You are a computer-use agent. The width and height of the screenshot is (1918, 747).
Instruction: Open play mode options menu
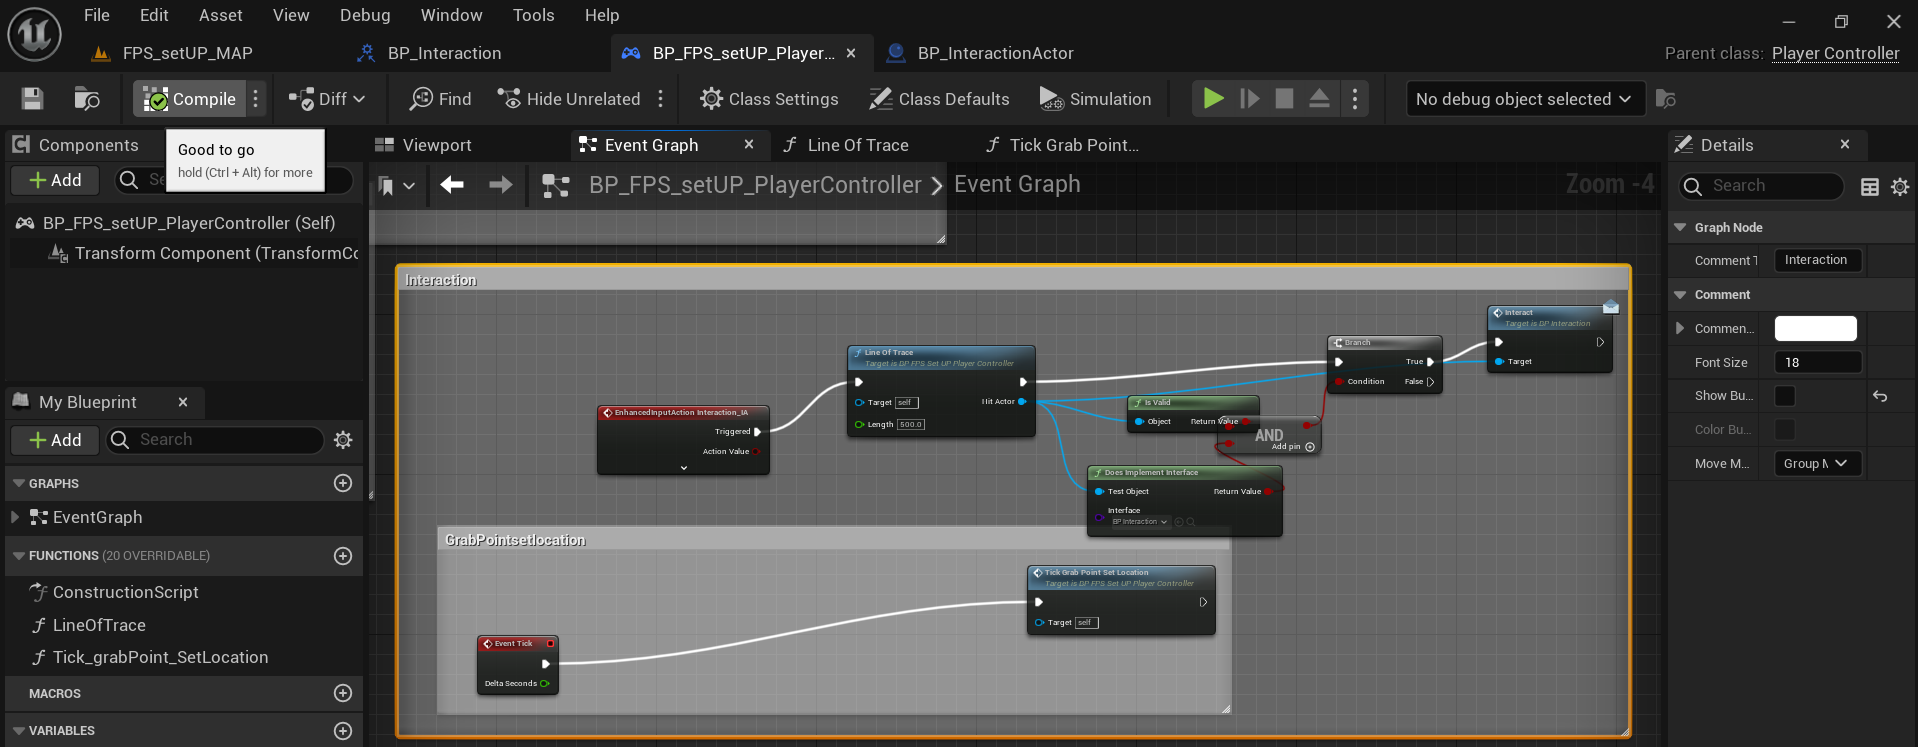(x=1355, y=99)
